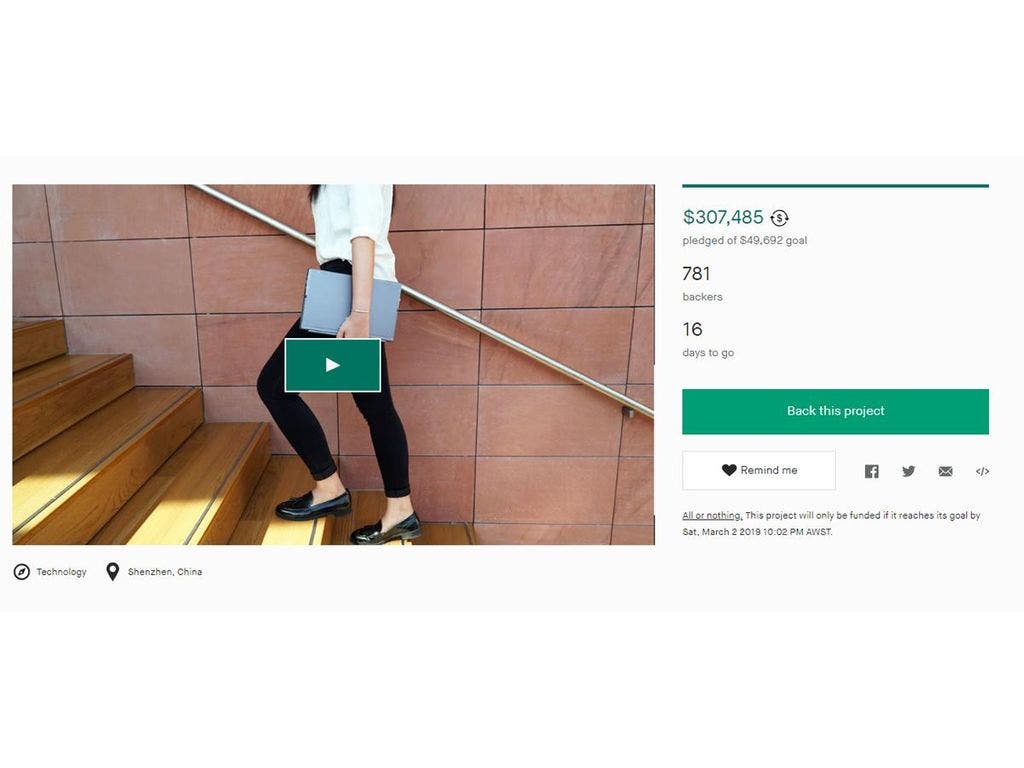This screenshot has width=1024, height=768.
Task: Click the currency conversion icon beside $307,485
Action: (779, 217)
